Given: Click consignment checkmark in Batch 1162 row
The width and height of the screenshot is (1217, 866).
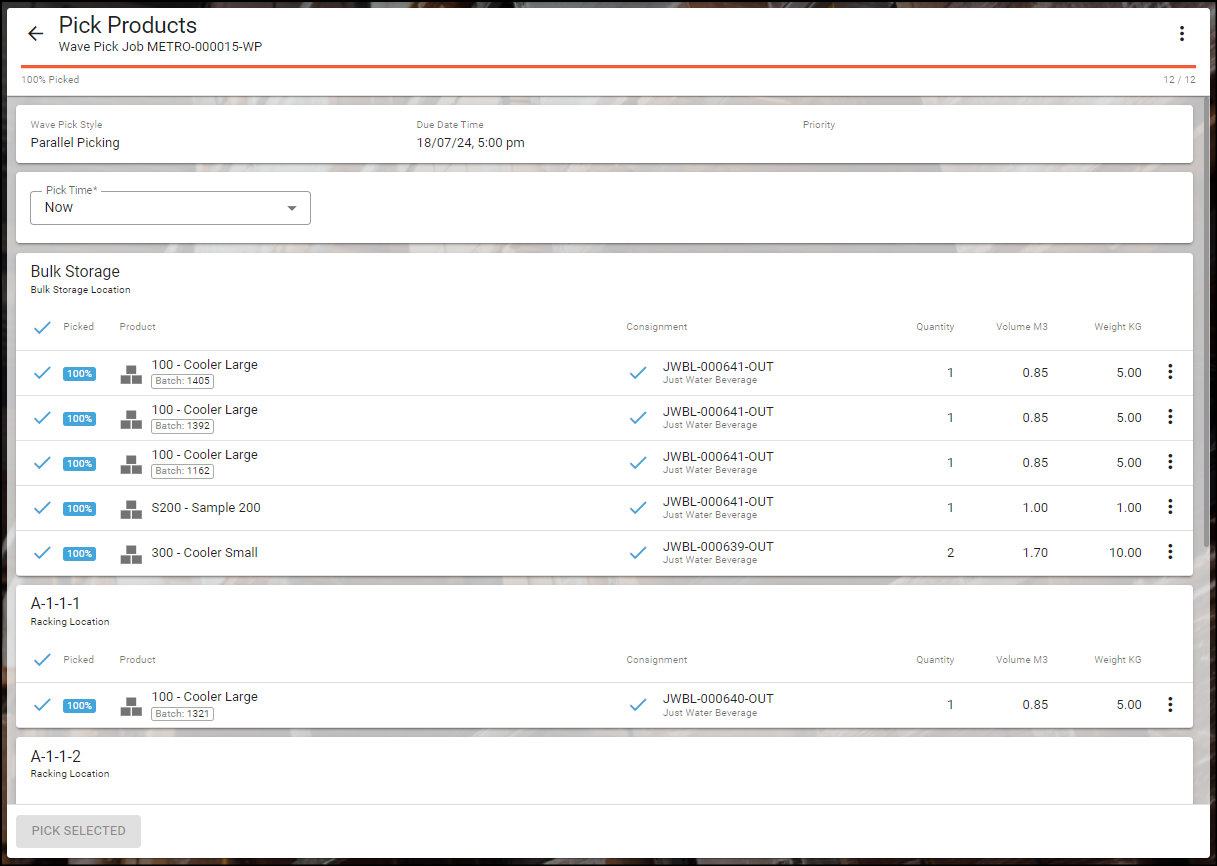Looking at the screenshot, I should (638, 463).
